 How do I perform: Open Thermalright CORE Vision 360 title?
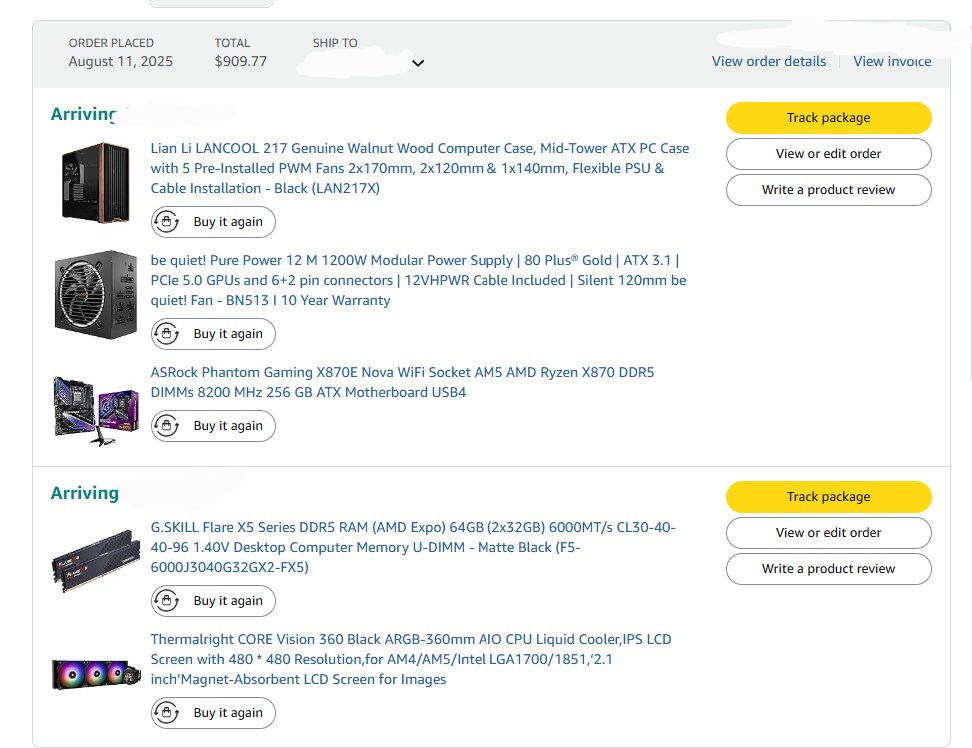point(411,659)
